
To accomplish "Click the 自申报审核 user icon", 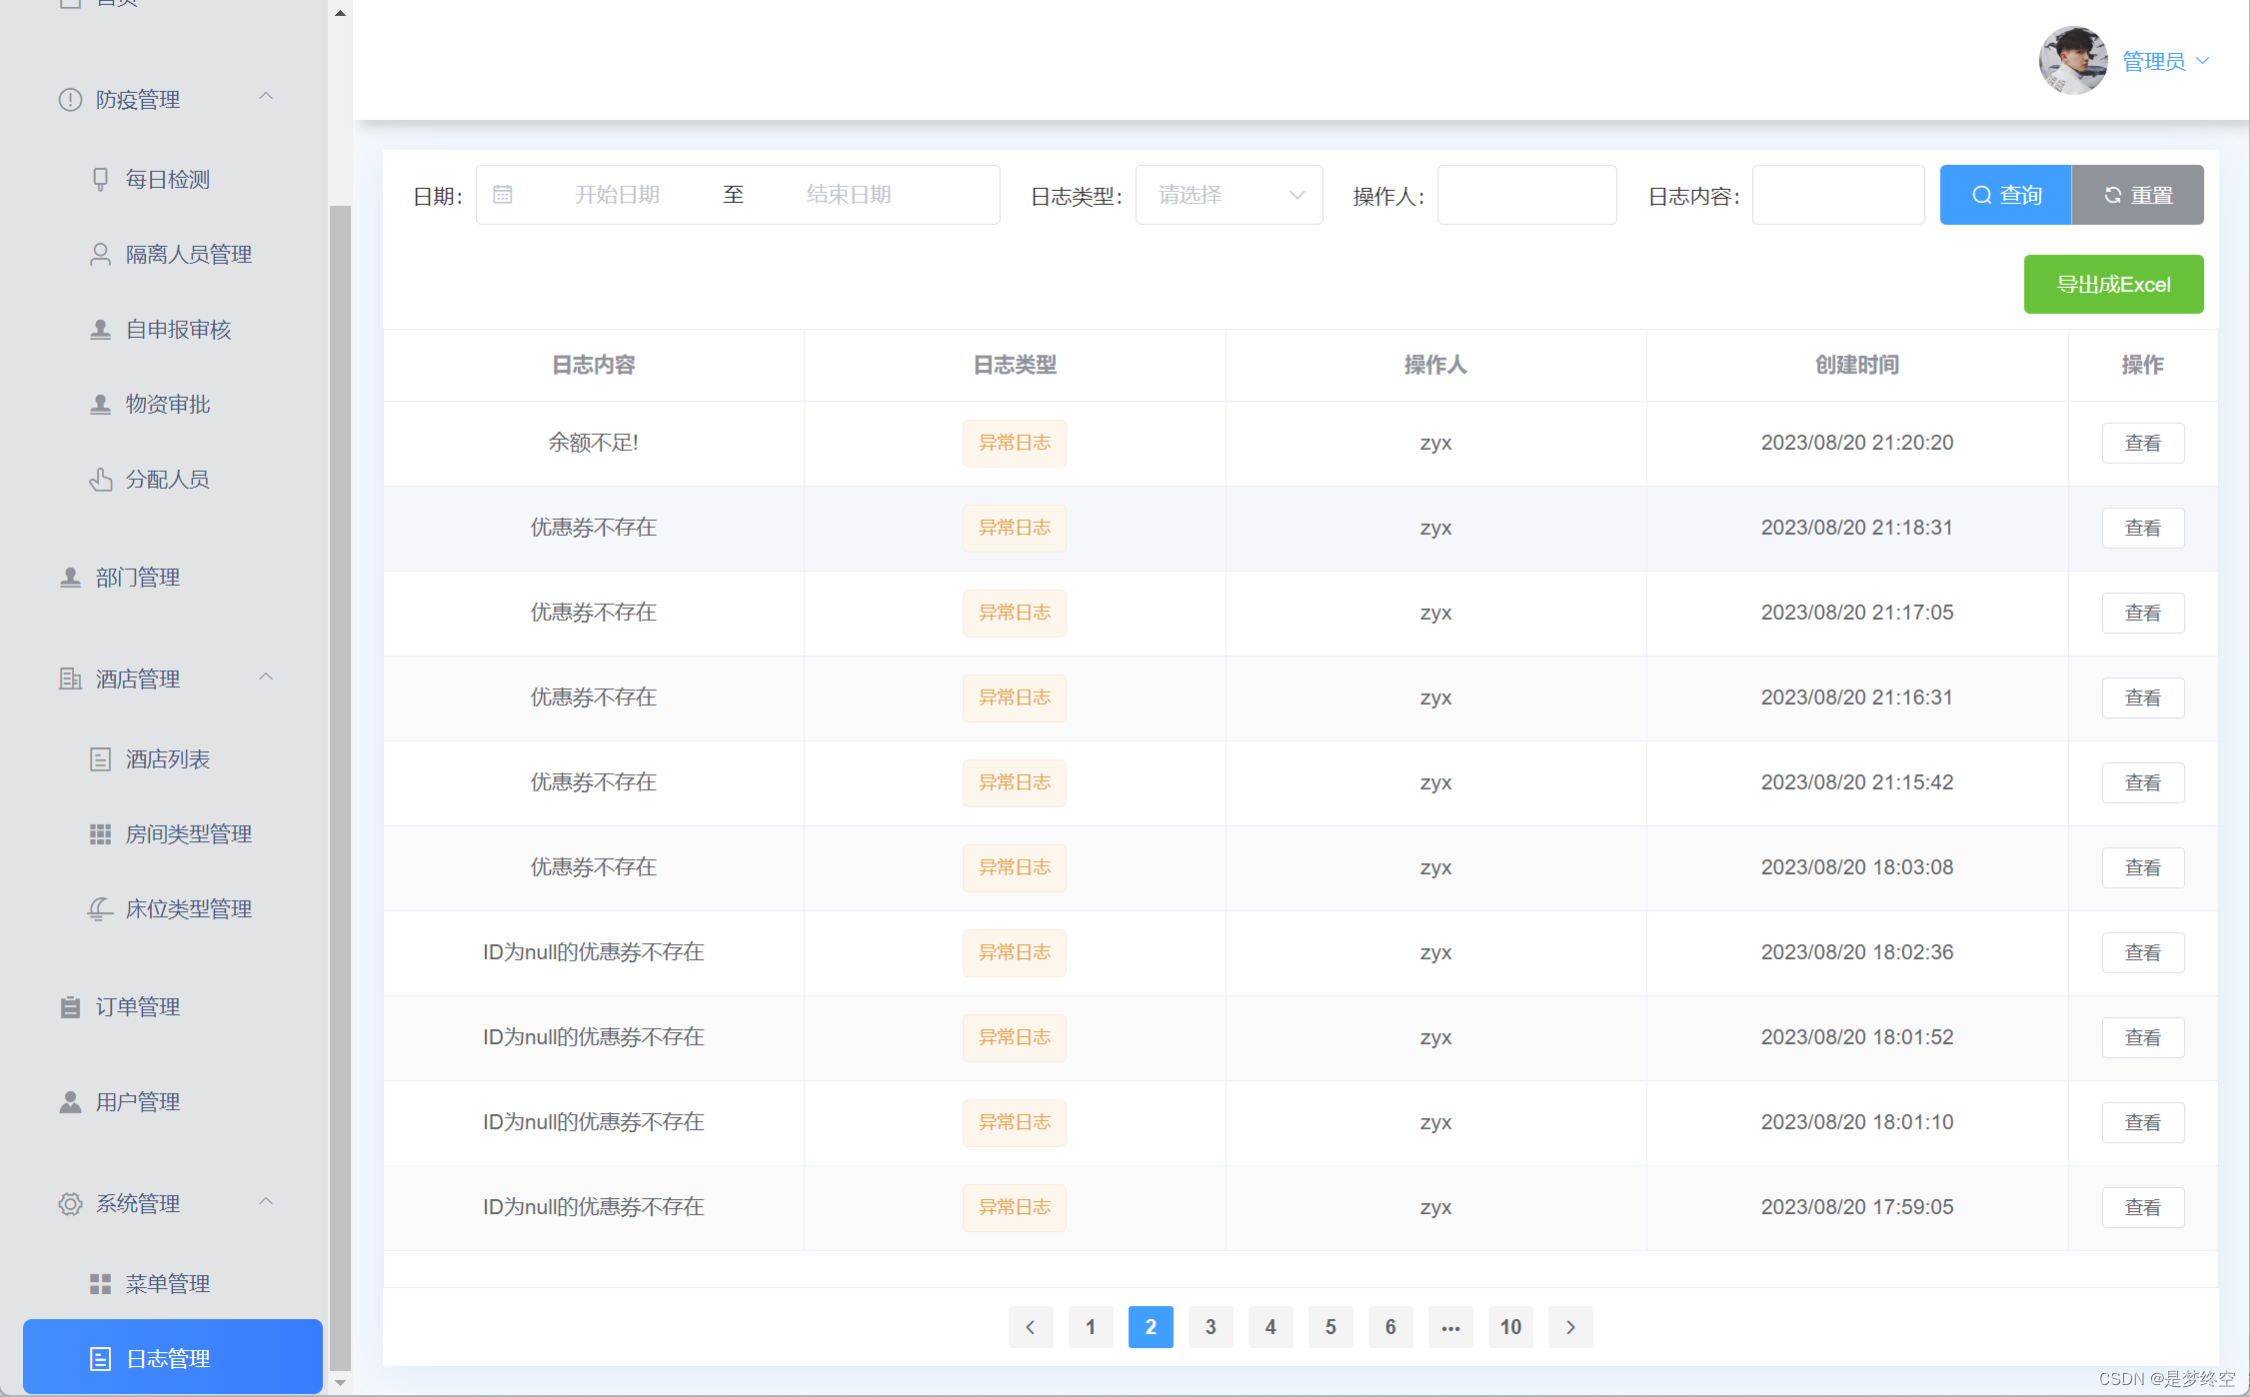I will click(100, 329).
